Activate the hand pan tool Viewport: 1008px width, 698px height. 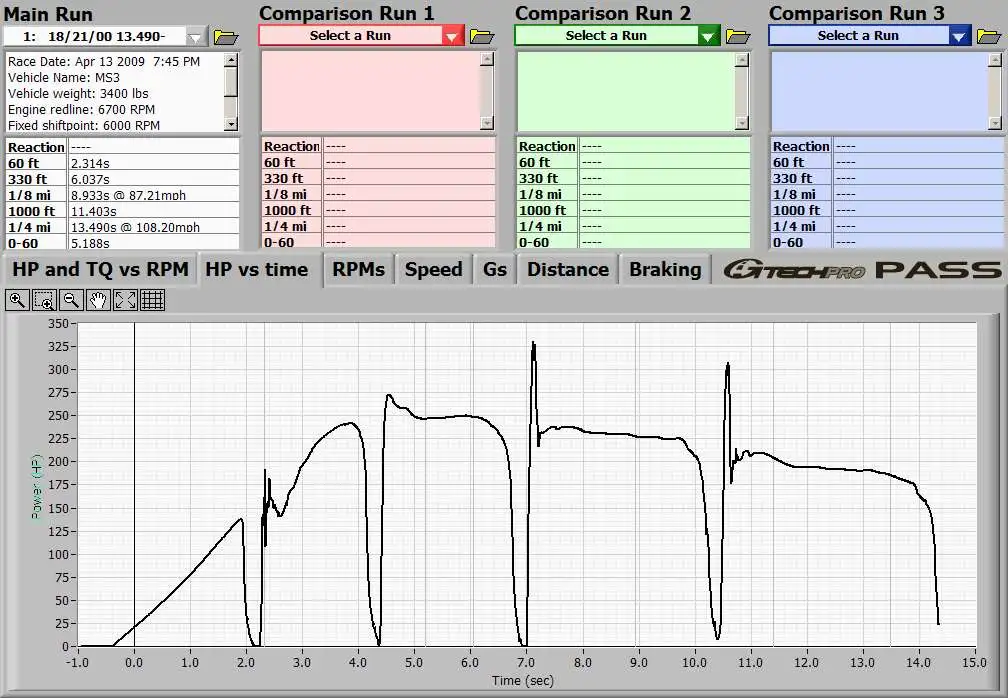pos(98,300)
